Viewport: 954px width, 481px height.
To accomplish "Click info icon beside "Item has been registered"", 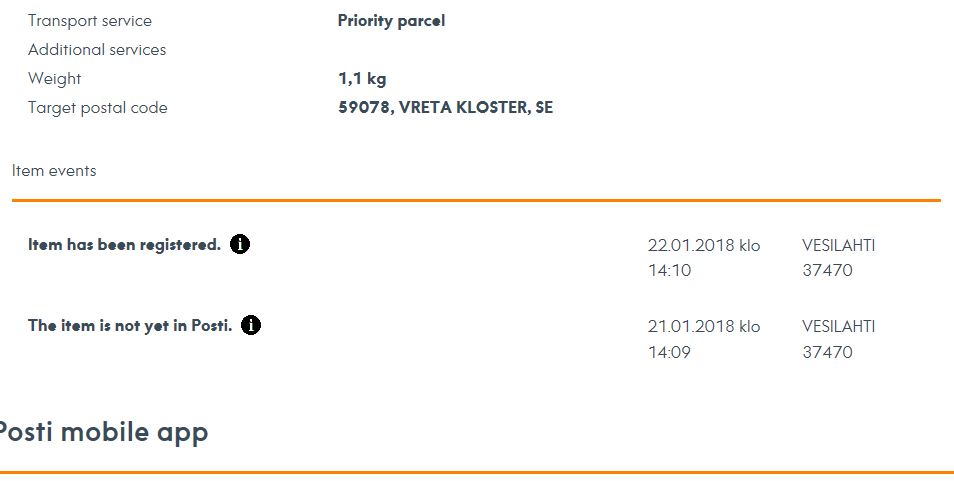I will [x=240, y=244].
